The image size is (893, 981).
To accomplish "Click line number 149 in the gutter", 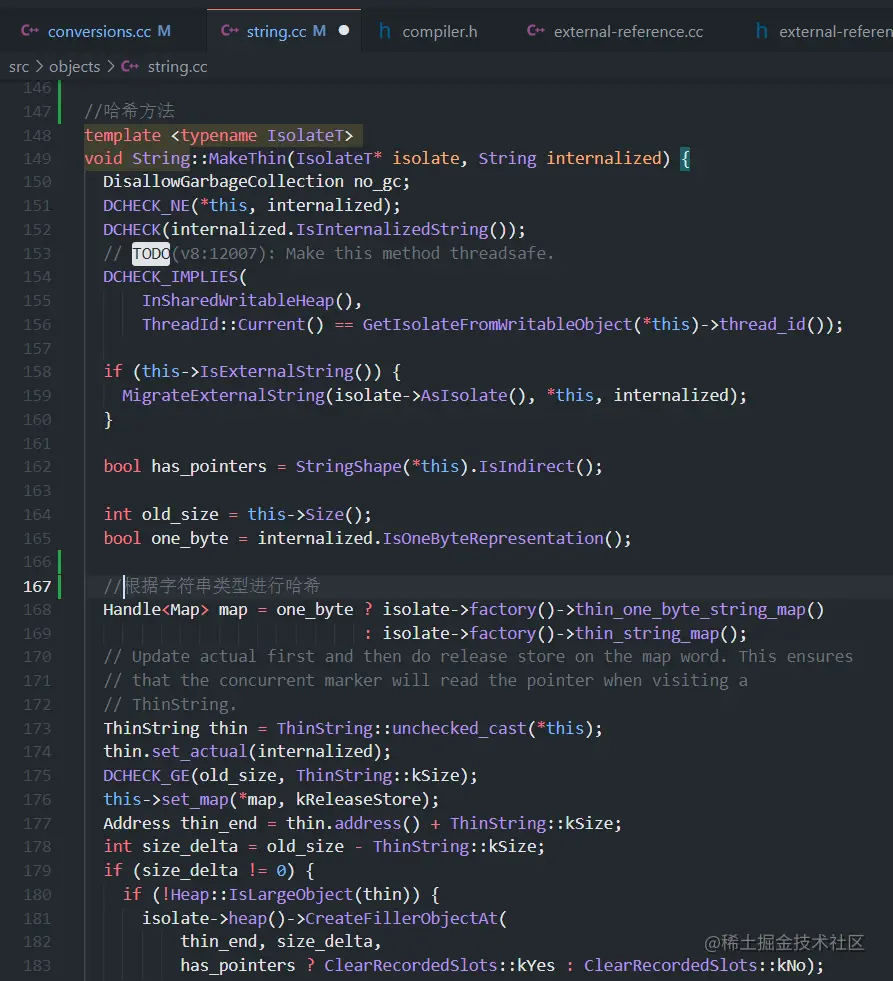I will pyautogui.click(x=37, y=159).
